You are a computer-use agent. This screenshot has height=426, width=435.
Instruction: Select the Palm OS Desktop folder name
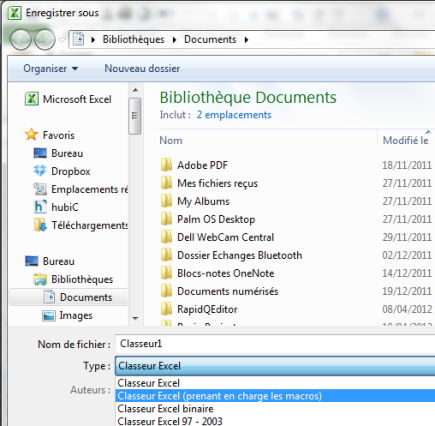[x=216, y=219]
